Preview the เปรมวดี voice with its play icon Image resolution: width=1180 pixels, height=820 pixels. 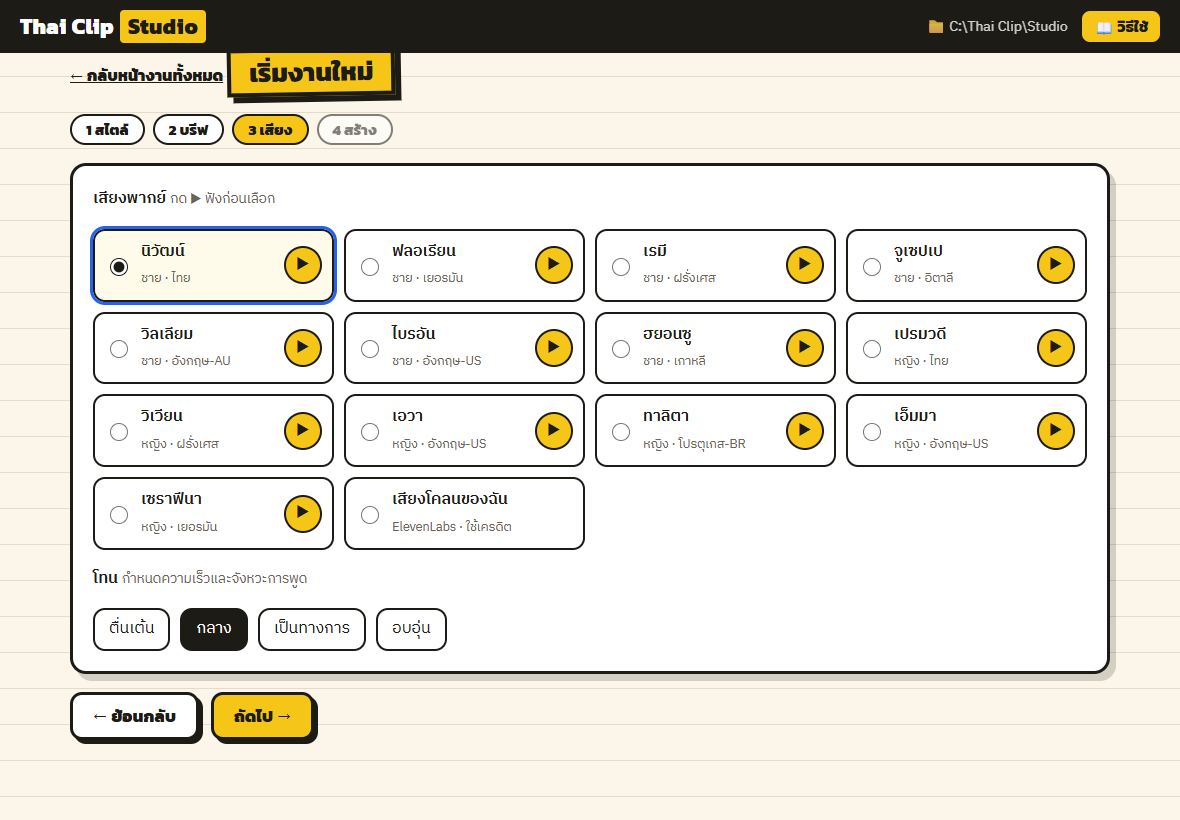click(1056, 348)
